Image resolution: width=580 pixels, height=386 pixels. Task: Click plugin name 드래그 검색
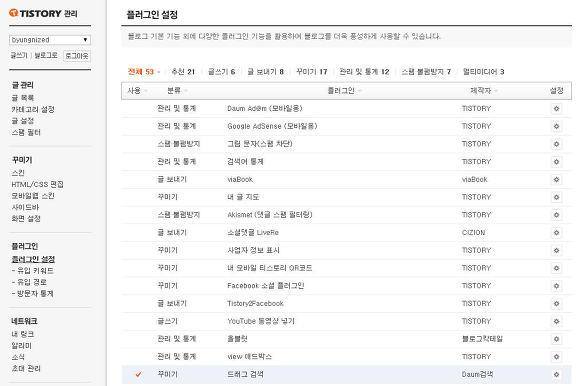[x=245, y=375]
